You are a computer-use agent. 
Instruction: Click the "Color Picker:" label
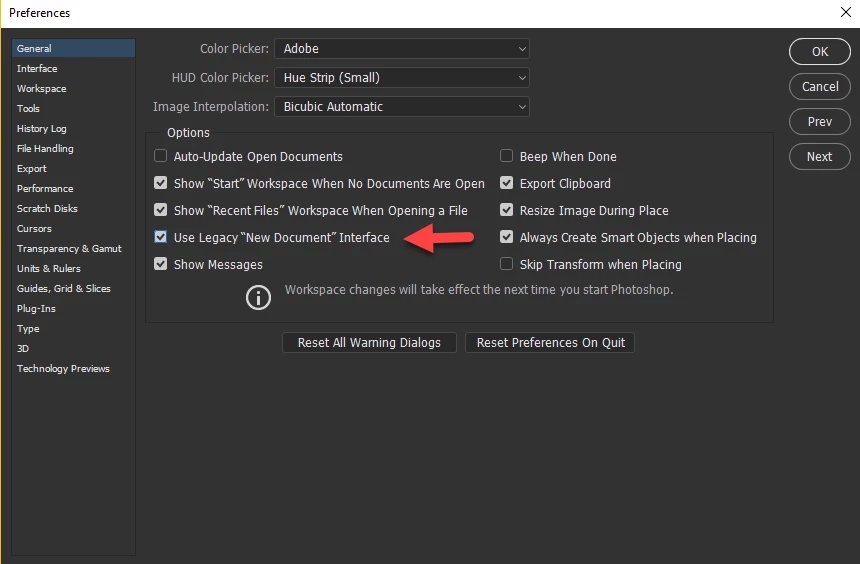tap(234, 49)
